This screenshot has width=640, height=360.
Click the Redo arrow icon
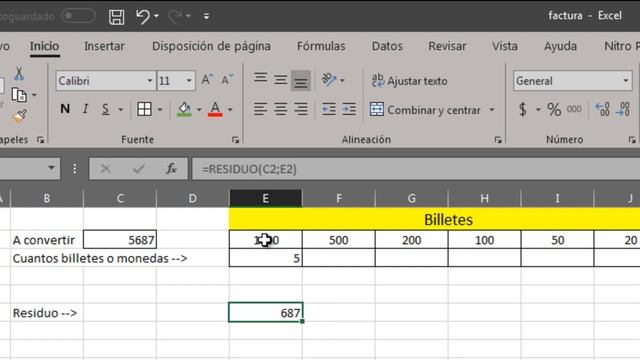[175, 16]
